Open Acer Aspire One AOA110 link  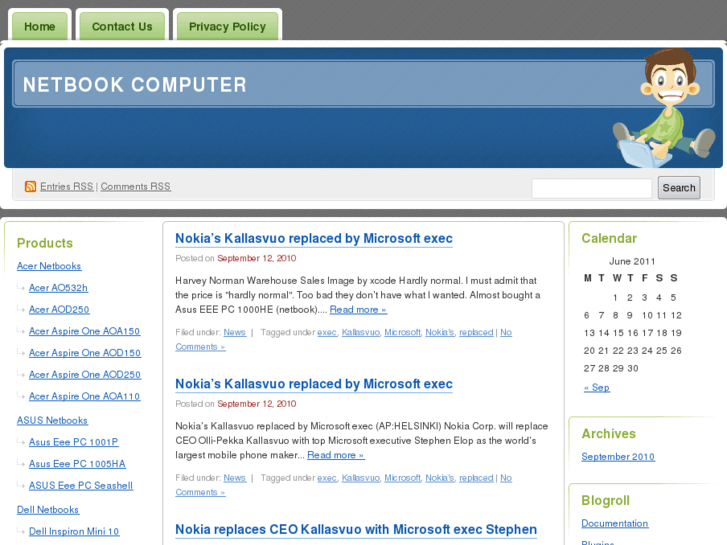tap(84, 397)
